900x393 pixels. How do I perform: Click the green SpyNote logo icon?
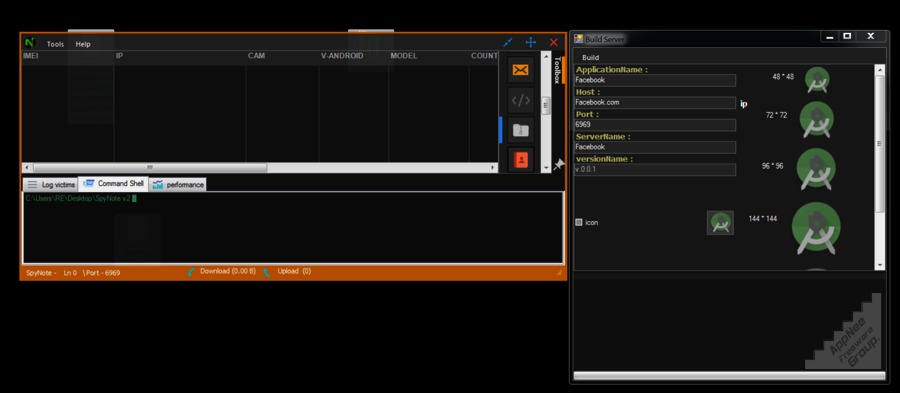(29, 43)
